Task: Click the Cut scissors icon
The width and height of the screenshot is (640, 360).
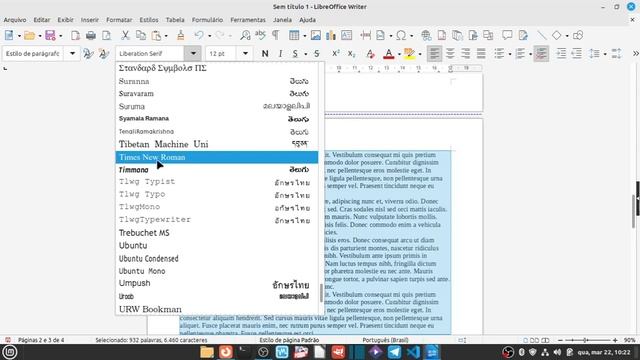Action: (x=125, y=36)
